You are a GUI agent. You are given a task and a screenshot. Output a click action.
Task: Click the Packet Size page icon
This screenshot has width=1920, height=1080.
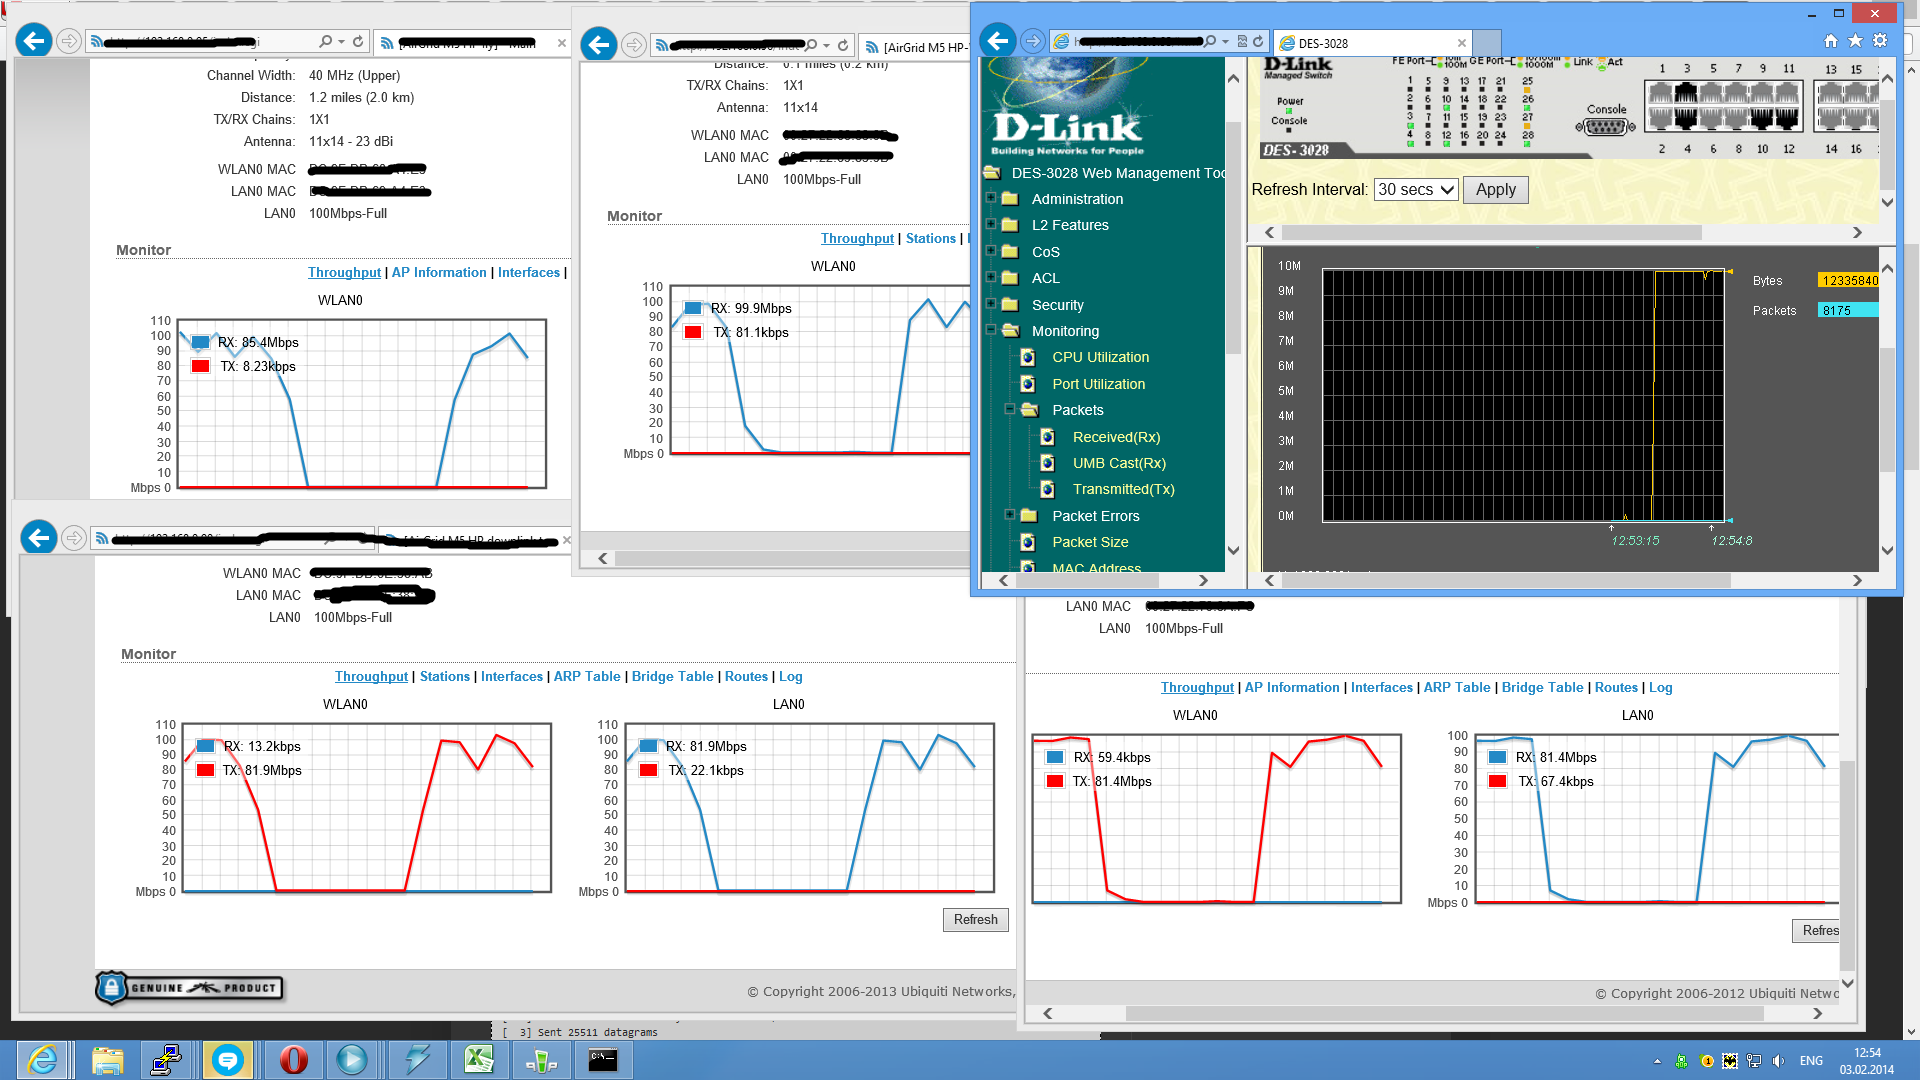(x=1027, y=542)
